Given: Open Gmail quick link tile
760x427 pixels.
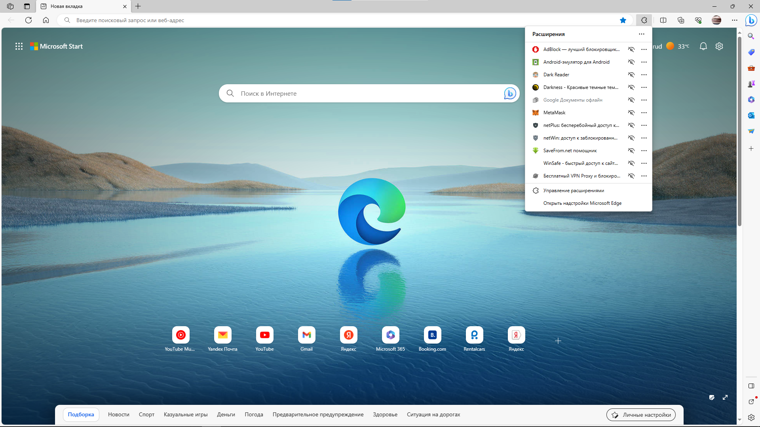Looking at the screenshot, I should pyautogui.click(x=306, y=338).
